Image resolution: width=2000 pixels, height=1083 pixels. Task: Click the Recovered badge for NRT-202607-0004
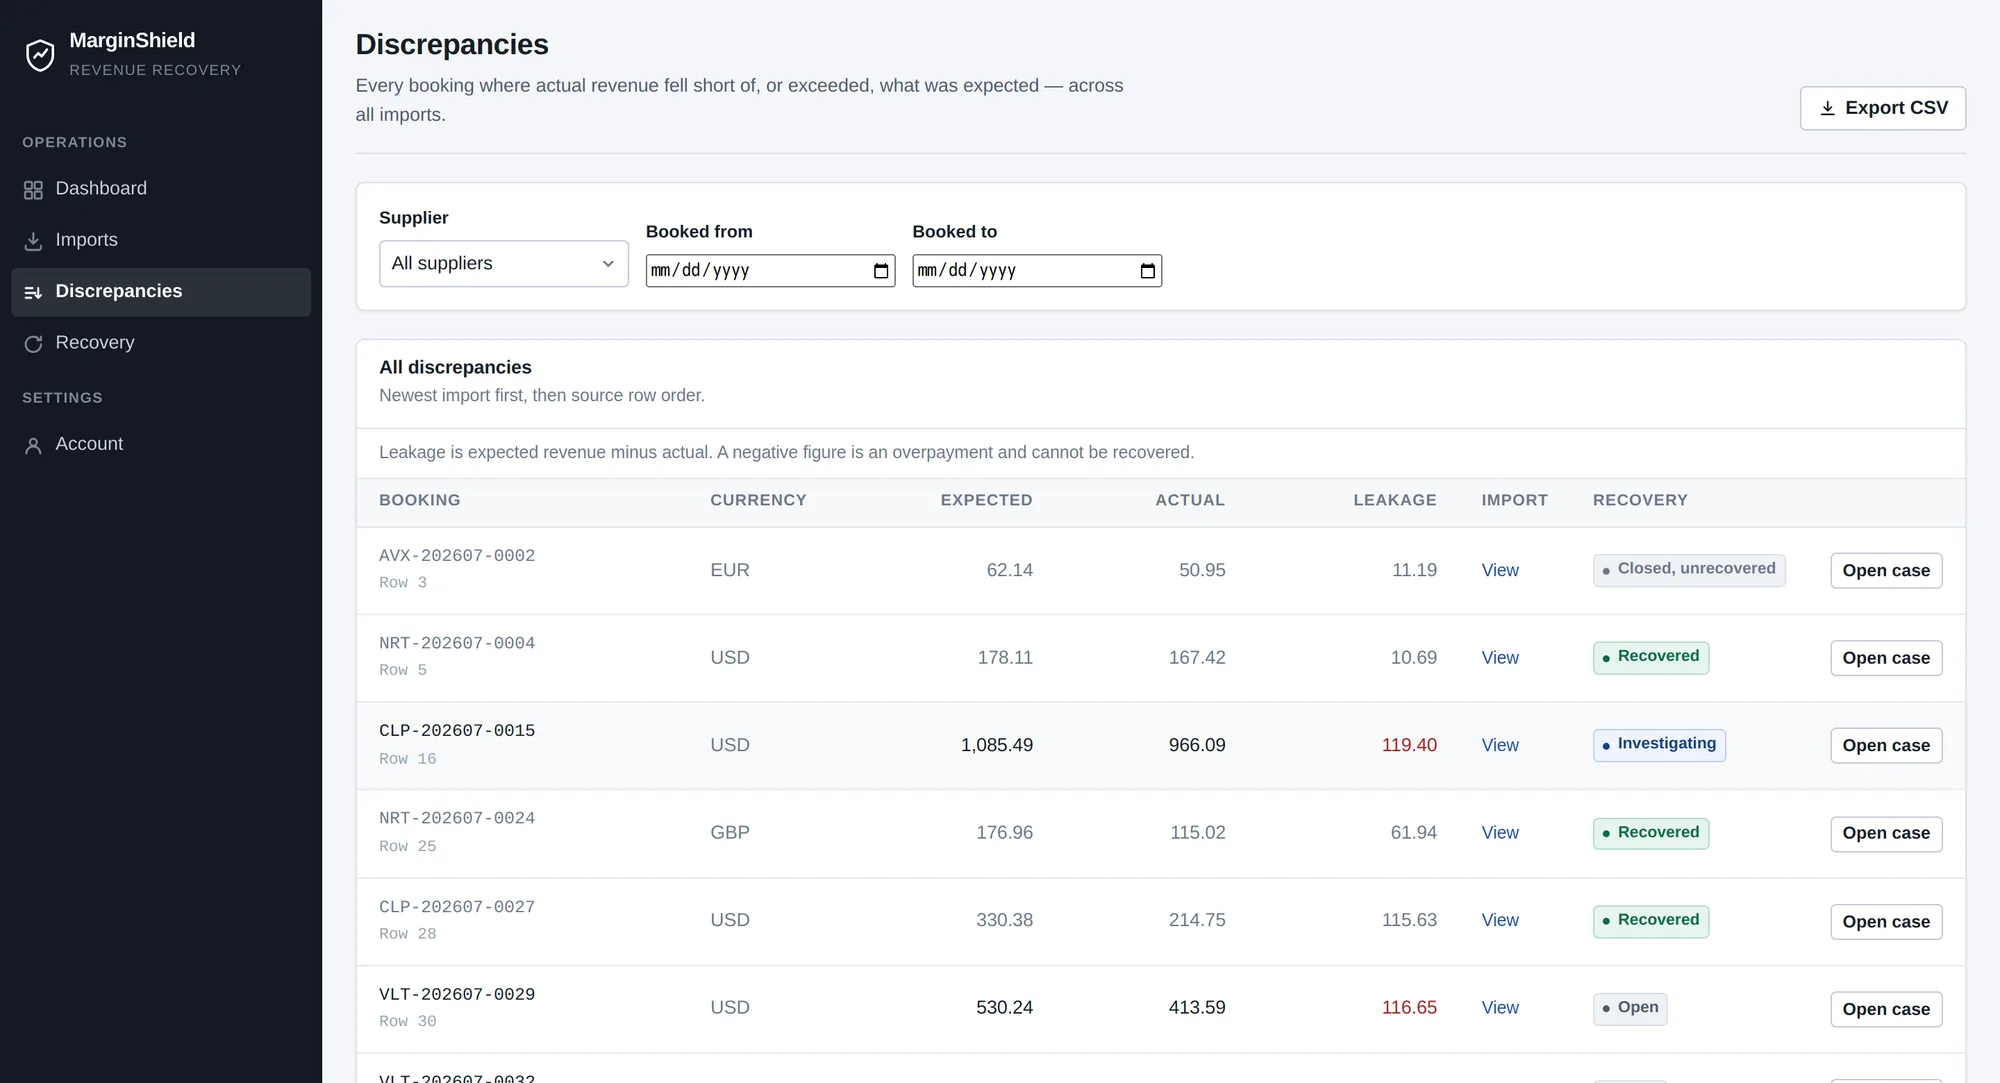(1651, 657)
